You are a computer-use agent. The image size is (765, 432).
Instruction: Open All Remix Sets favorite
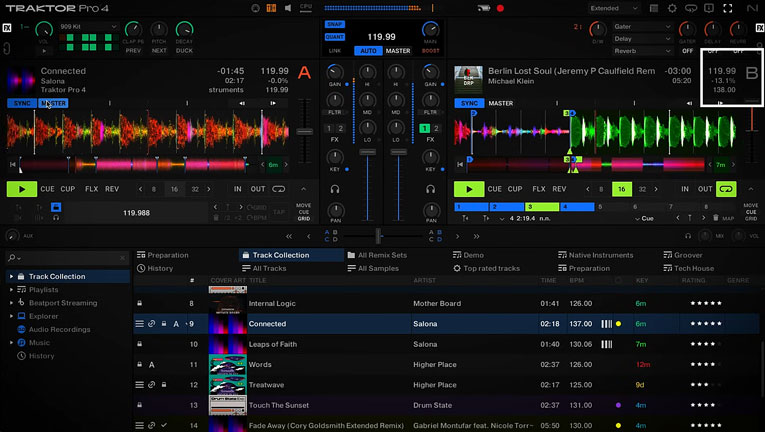[377, 255]
